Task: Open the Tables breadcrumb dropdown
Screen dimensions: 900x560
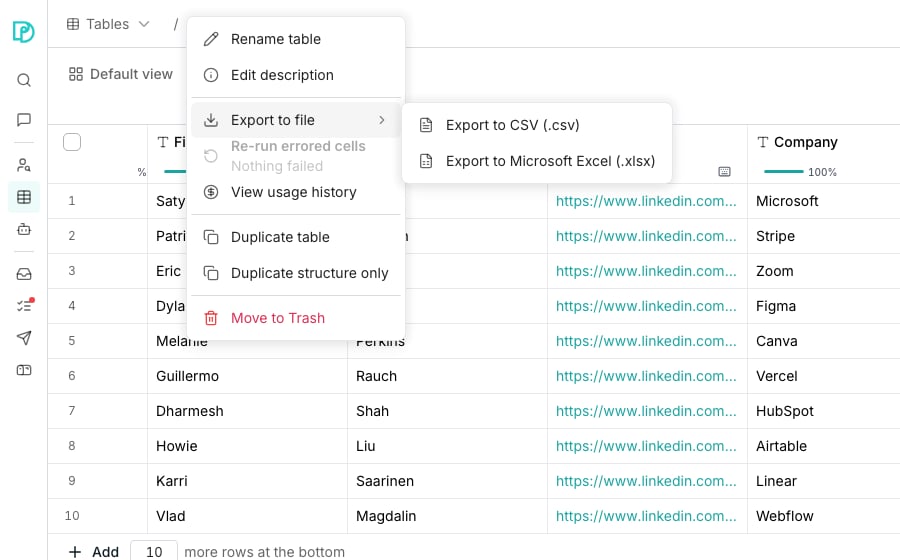Action: [x=108, y=24]
